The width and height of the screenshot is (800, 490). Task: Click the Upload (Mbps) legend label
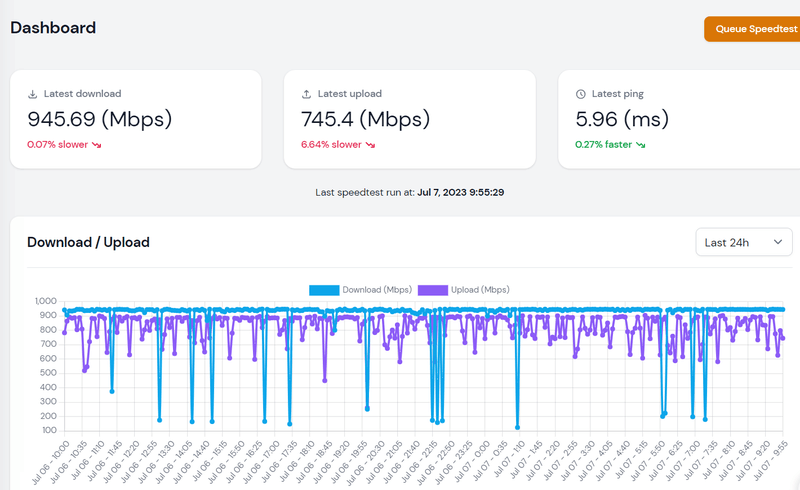(x=480, y=289)
